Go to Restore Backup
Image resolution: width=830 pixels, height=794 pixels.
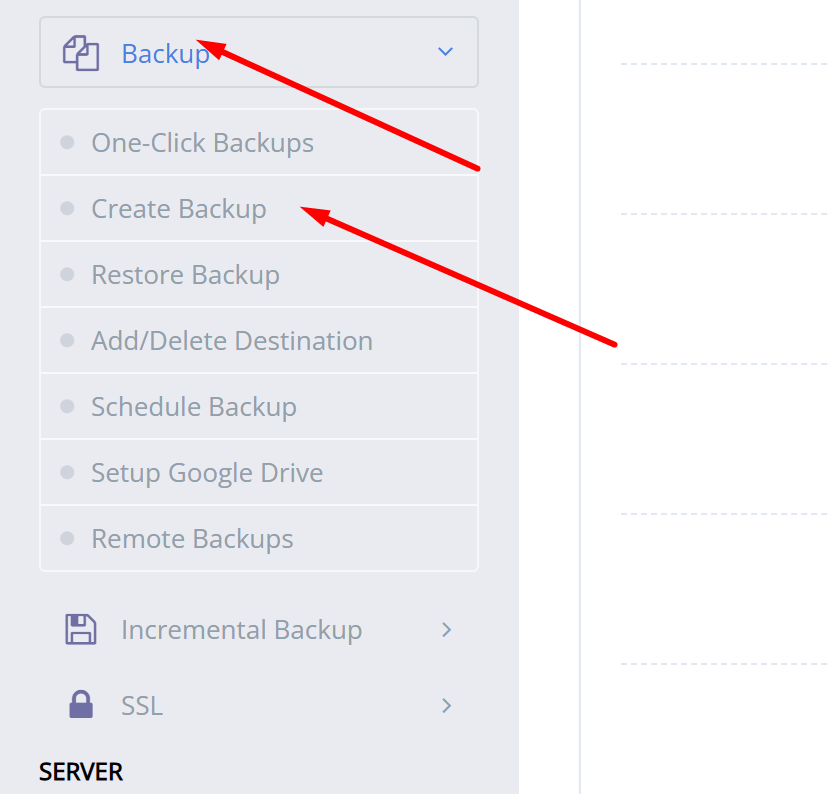[x=185, y=274]
